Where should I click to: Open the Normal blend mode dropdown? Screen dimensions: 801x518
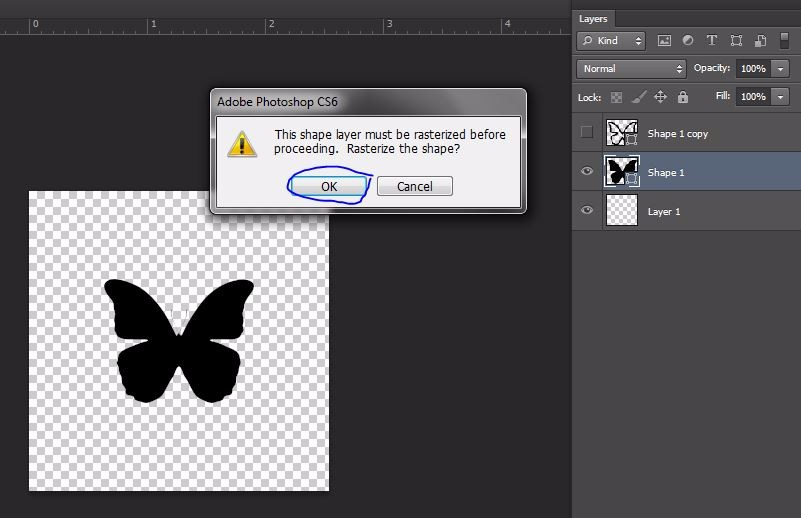(631, 68)
